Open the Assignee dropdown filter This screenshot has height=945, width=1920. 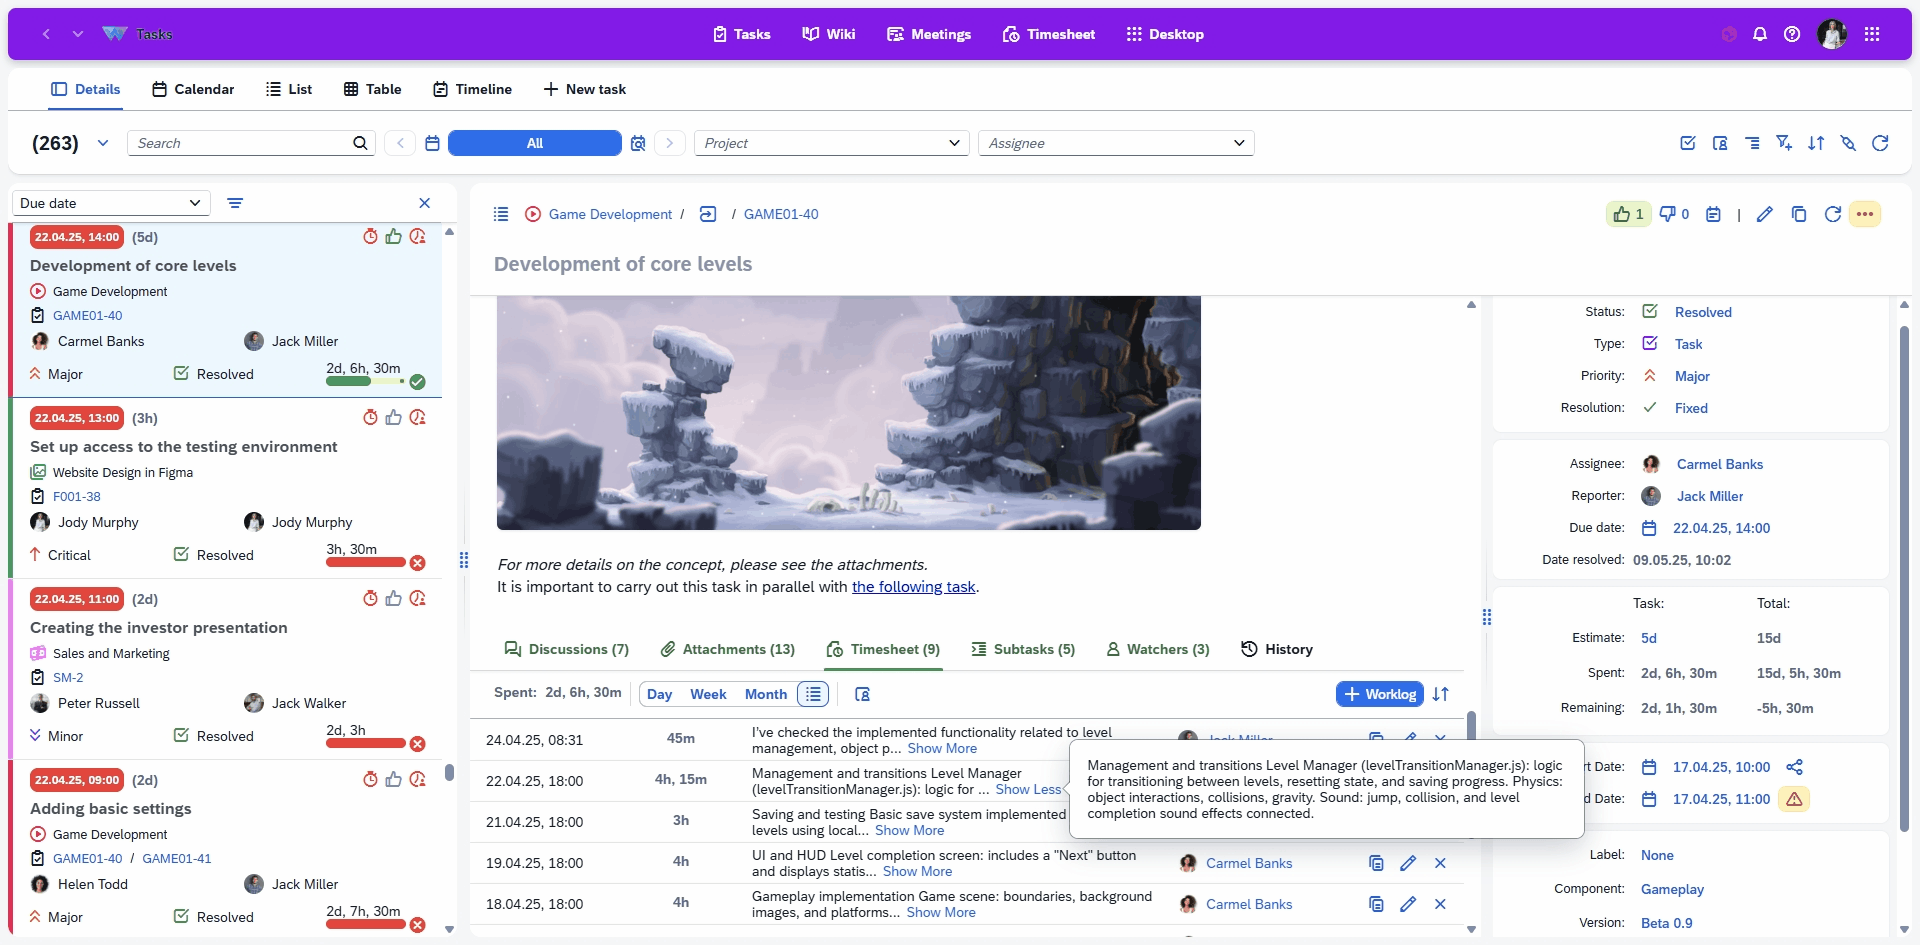[x=1116, y=143]
